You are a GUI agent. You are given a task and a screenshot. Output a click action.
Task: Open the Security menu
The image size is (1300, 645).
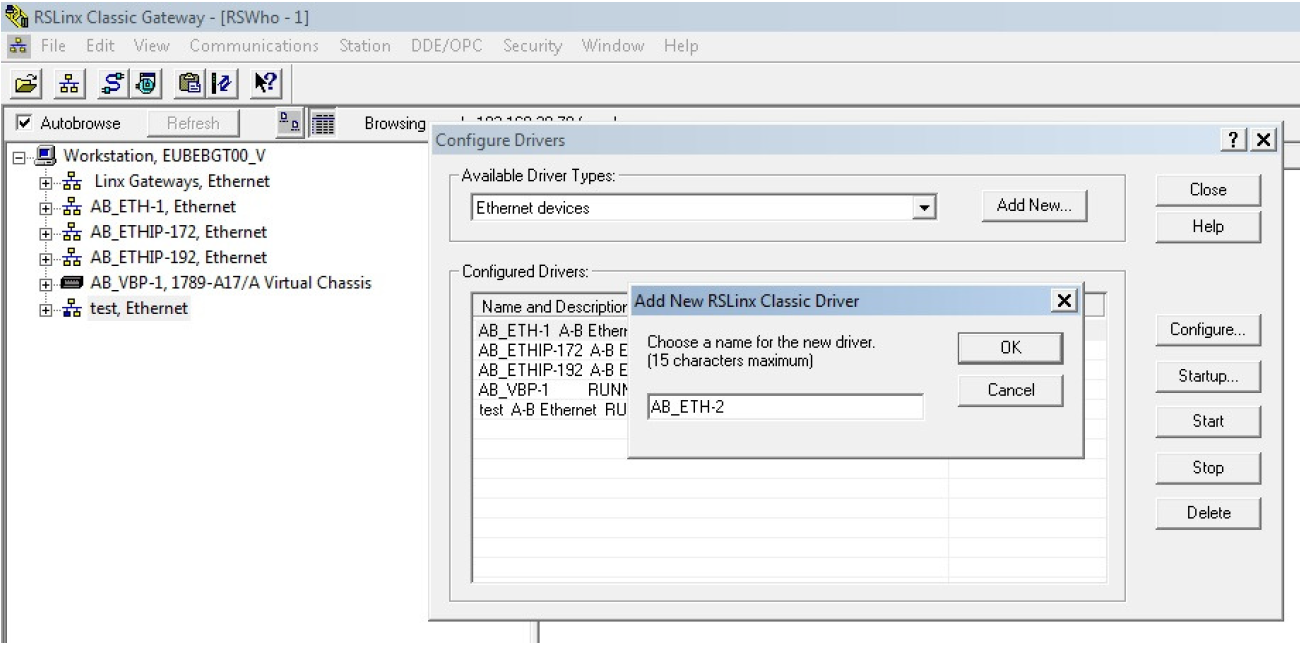(x=532, y=46)
